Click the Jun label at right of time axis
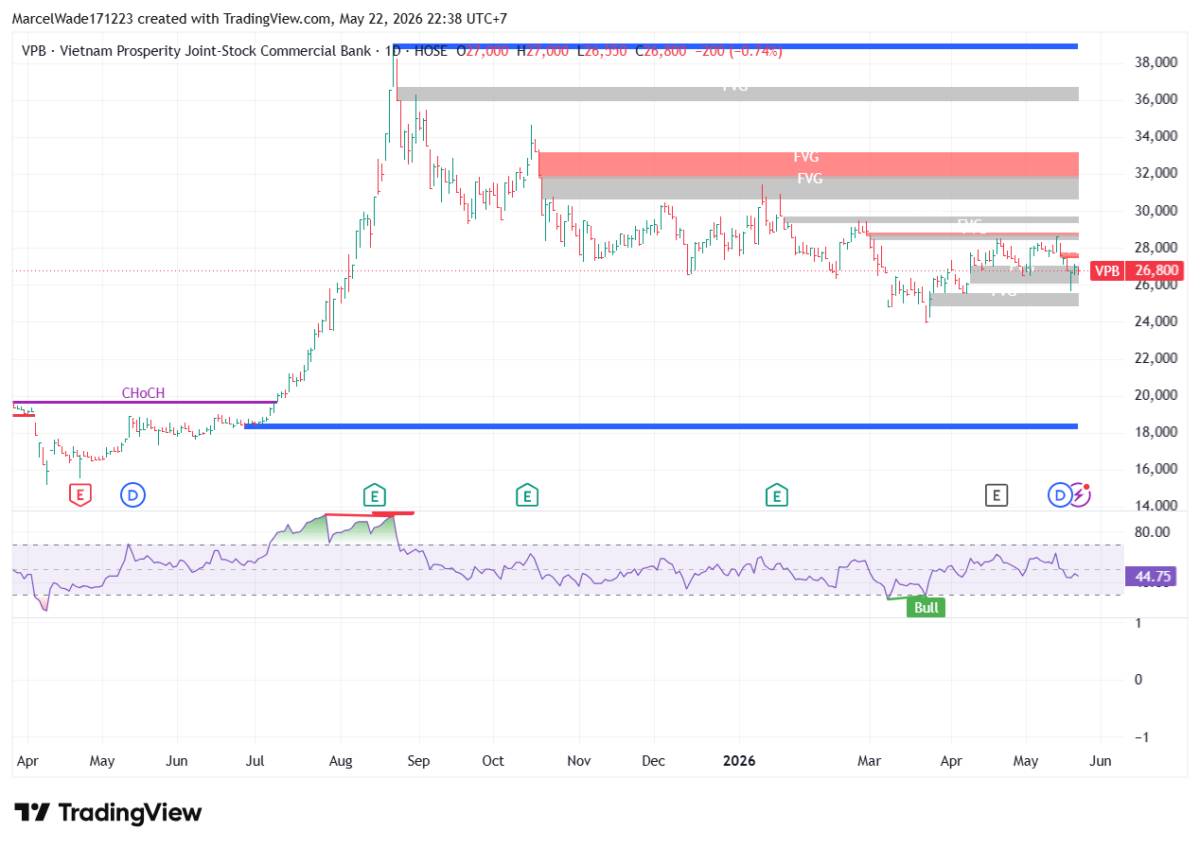1200x848 pixels. point(1099,761)
